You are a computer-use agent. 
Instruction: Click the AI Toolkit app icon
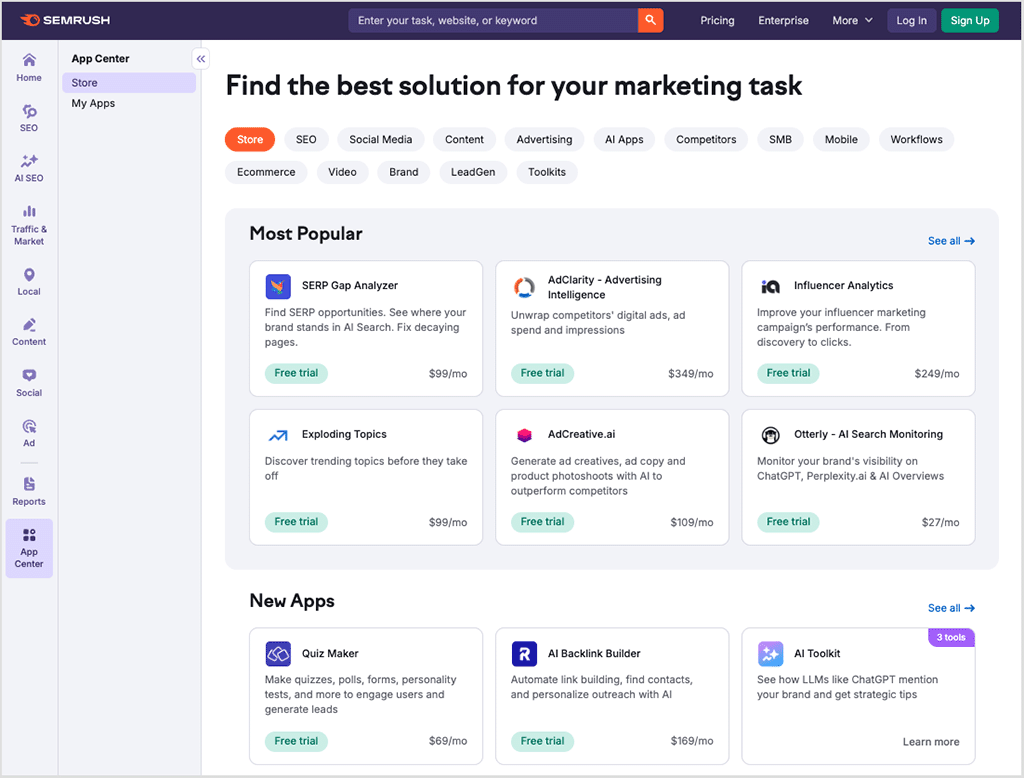point(771,654)
